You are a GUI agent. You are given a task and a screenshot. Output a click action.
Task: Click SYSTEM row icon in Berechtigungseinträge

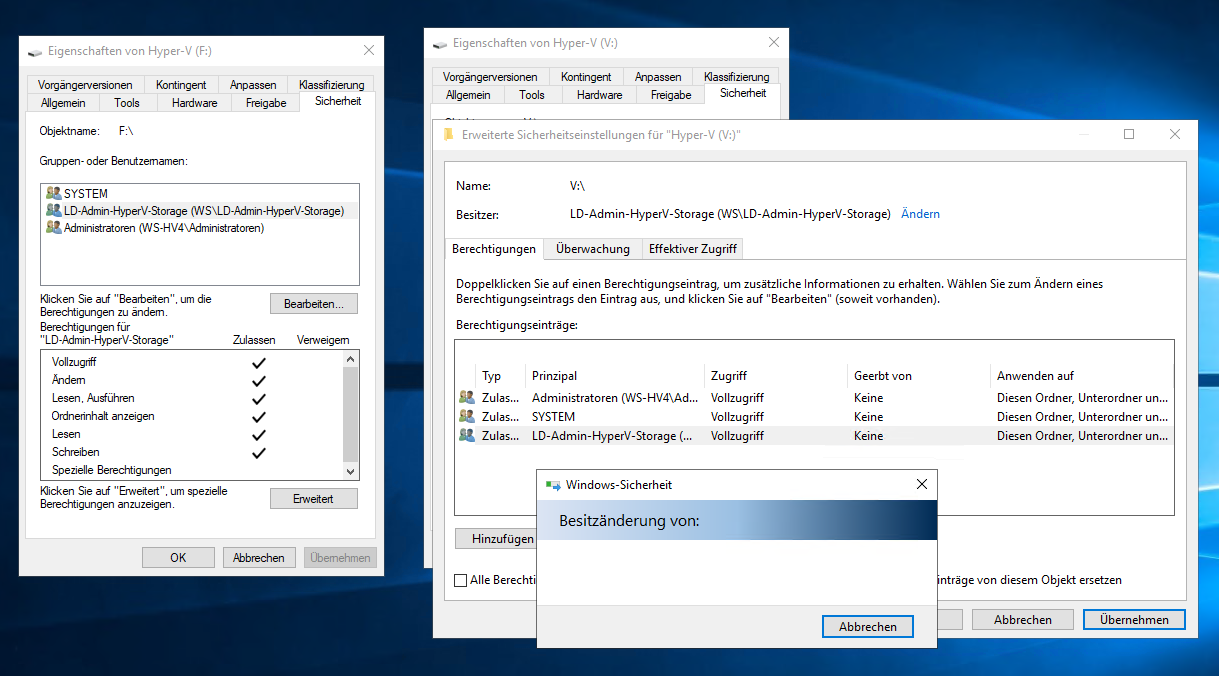tap(467, 417)
